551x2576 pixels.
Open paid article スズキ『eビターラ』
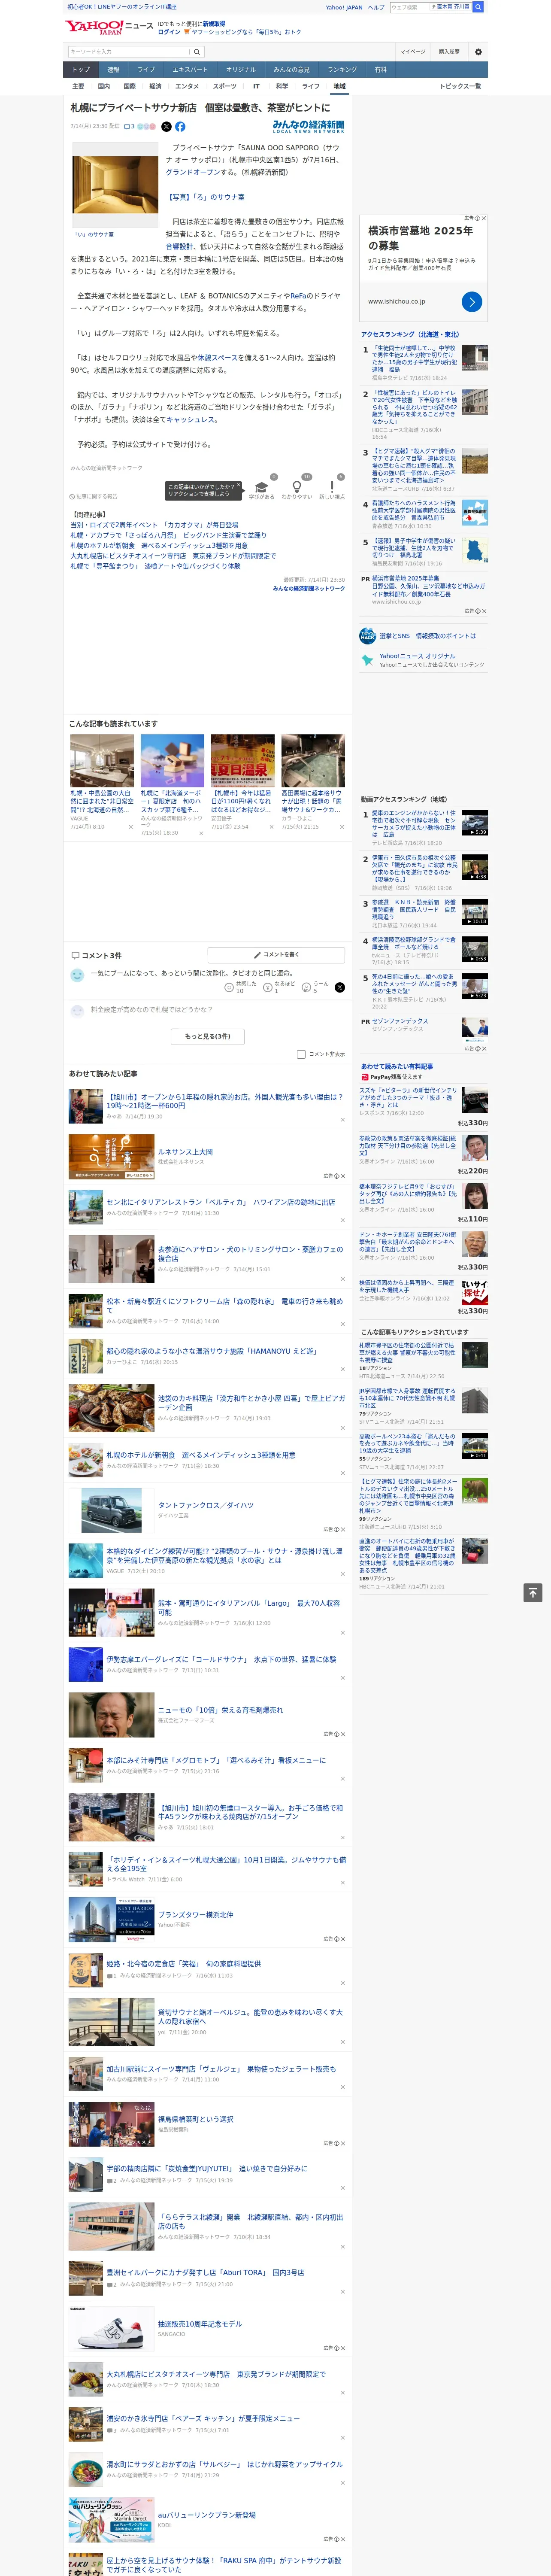click(x=408, y=1098)
